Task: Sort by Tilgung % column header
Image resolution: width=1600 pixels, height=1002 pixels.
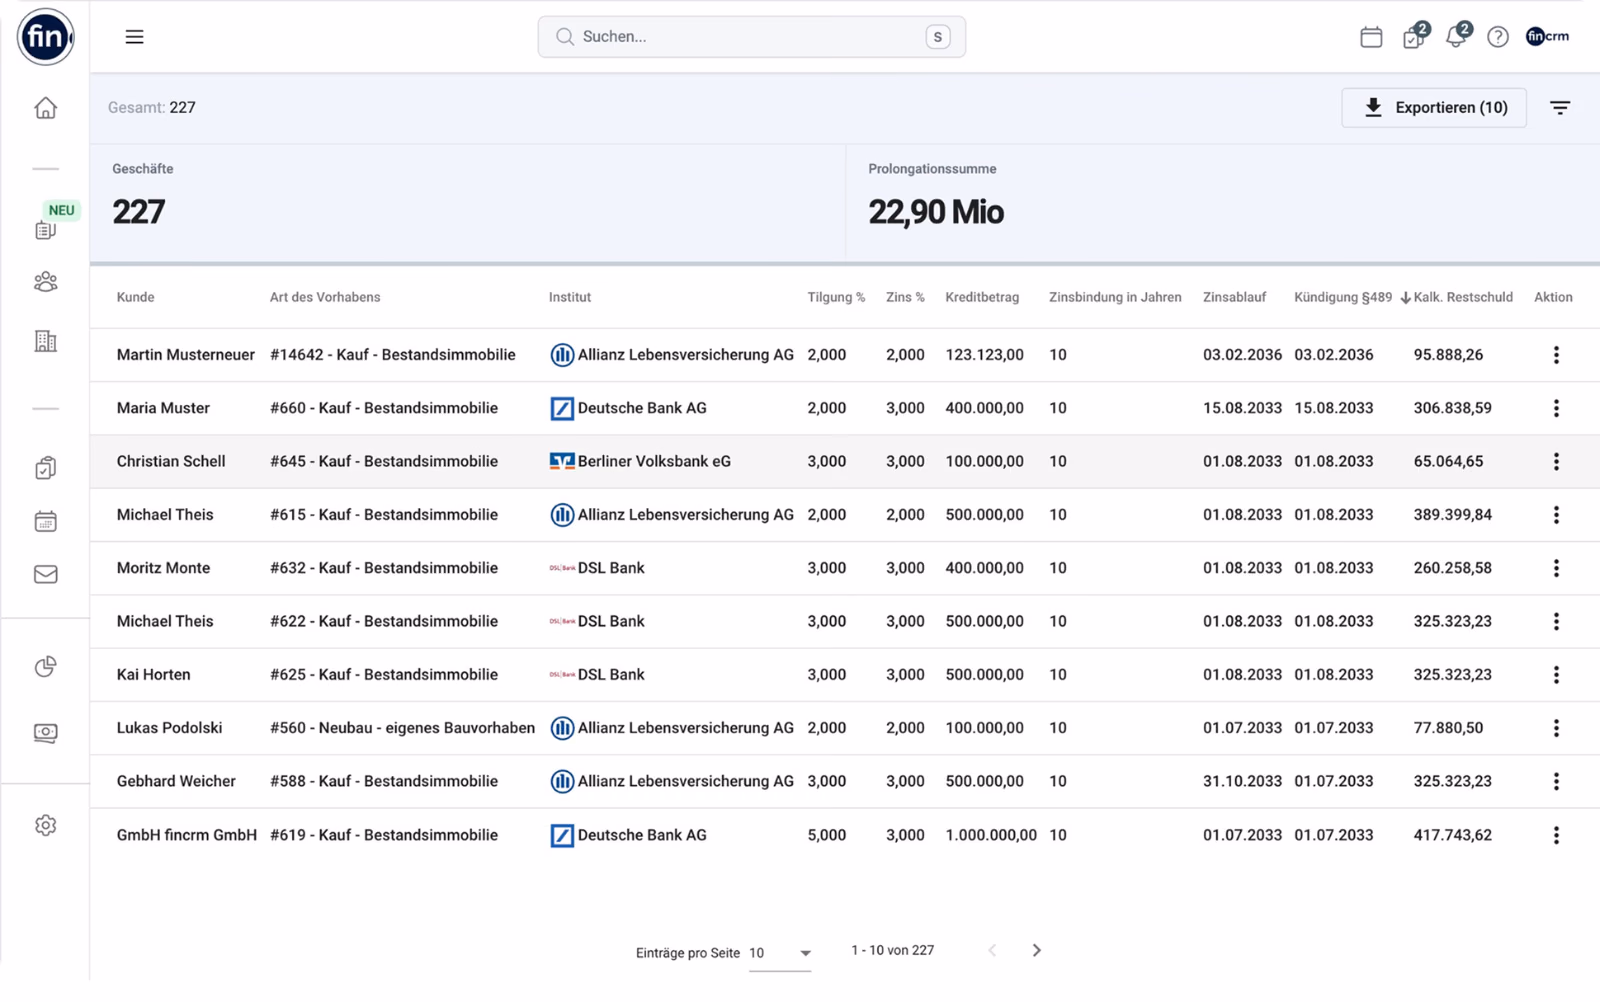Action: point(836,297)
